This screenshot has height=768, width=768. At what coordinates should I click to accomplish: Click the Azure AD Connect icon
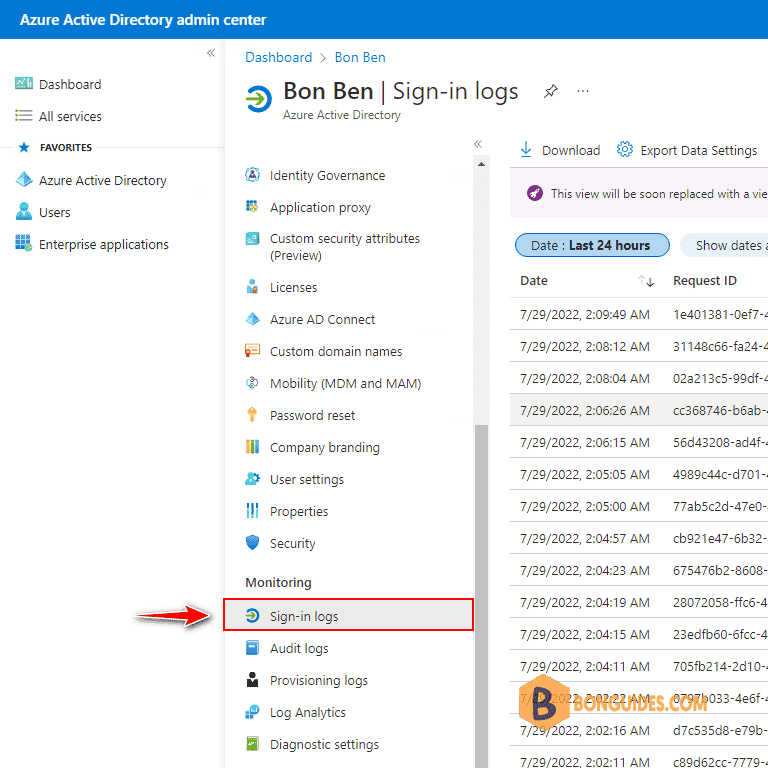click(x=252, y=319)
